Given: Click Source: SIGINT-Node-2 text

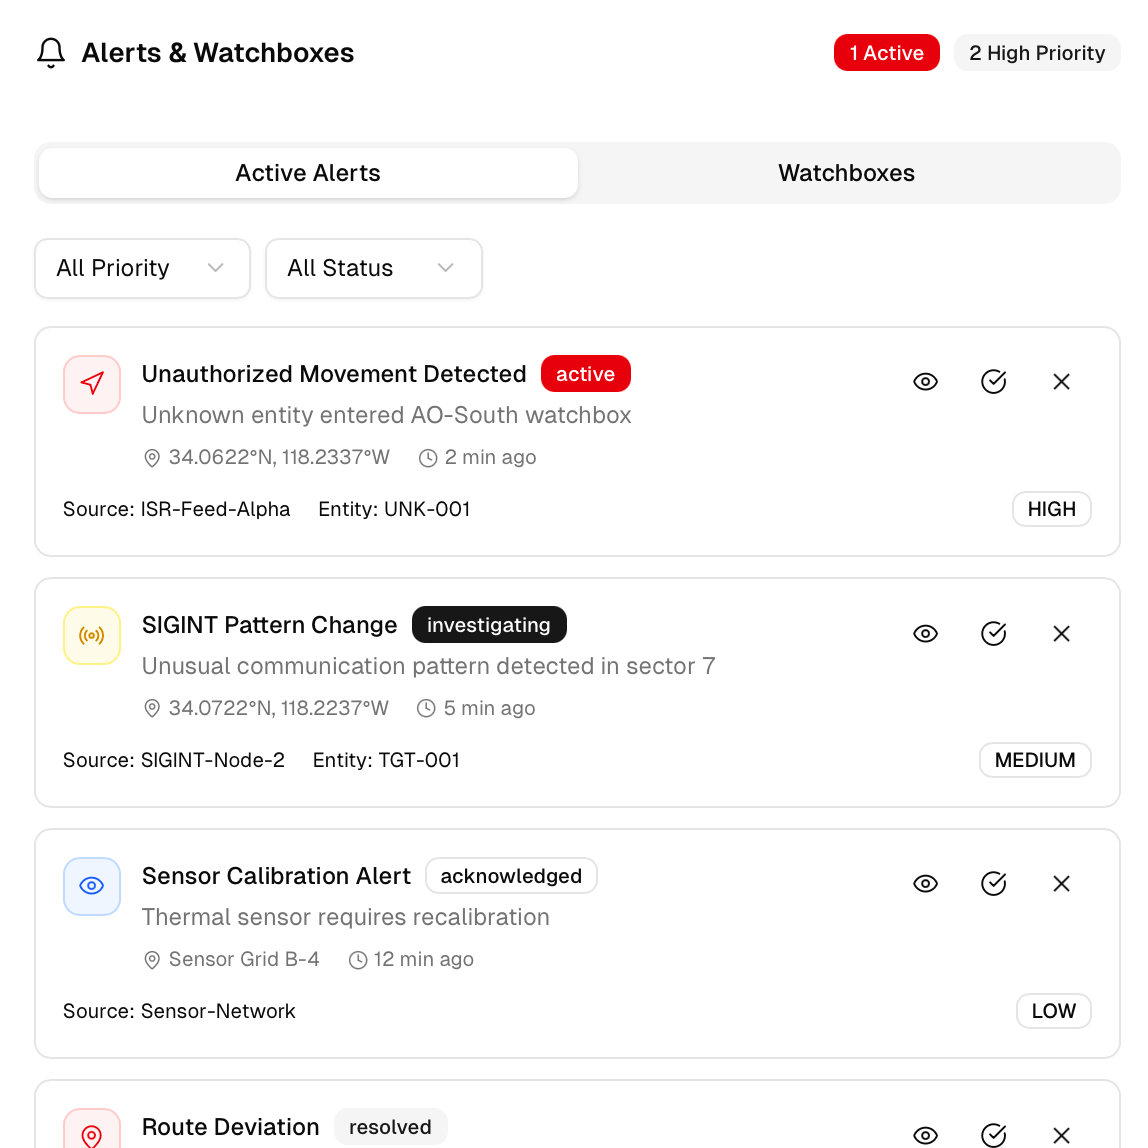Looking at the screenshot, I should 174,760.
